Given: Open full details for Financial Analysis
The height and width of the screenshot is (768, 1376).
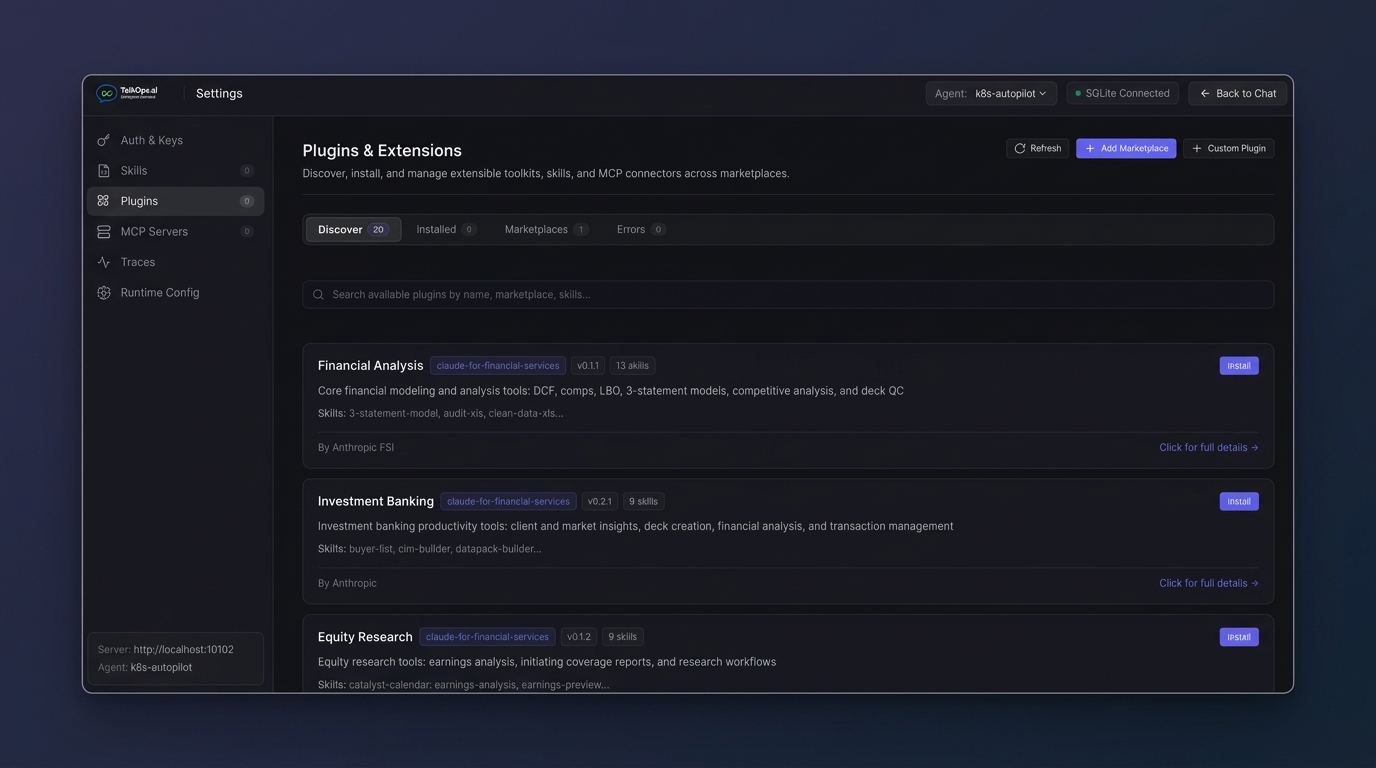Looking at the screenshot, I should coord(1208,448).
